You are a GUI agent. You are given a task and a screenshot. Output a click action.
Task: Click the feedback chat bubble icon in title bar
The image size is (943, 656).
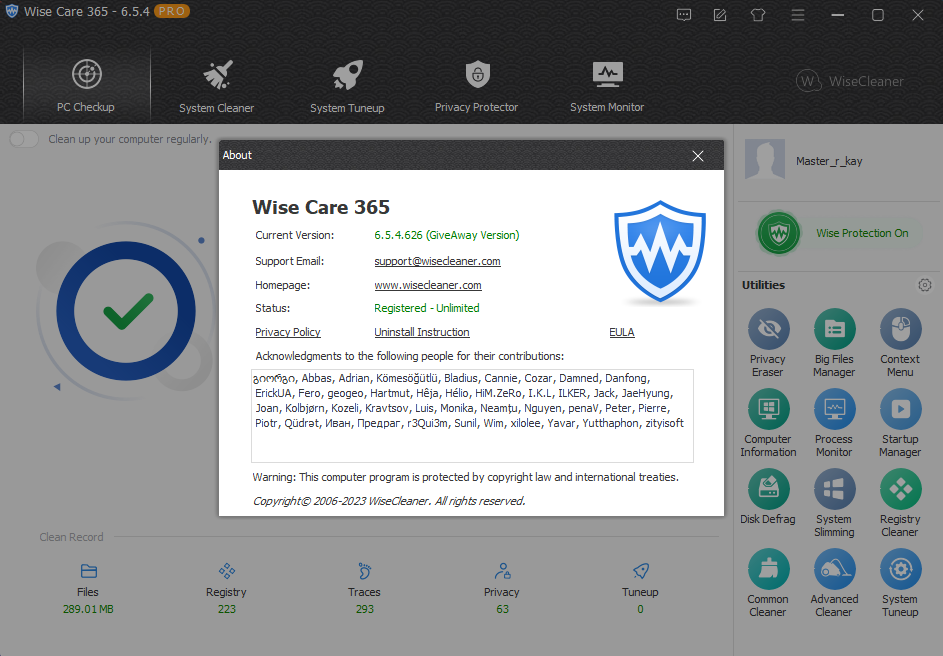click(684, 15)
